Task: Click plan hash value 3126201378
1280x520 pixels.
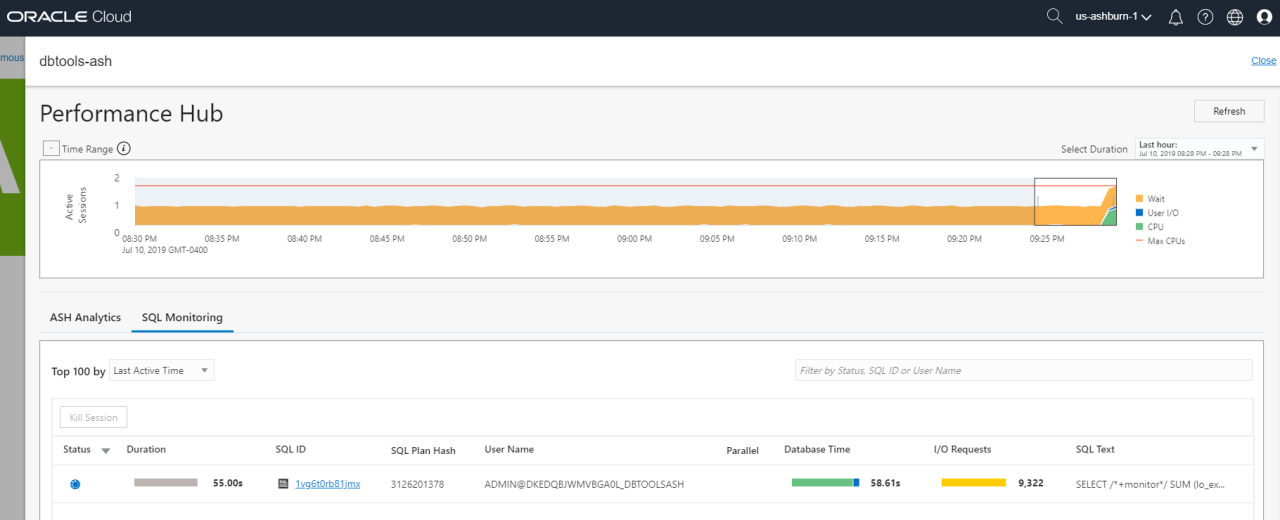Action: click(417, 484)
